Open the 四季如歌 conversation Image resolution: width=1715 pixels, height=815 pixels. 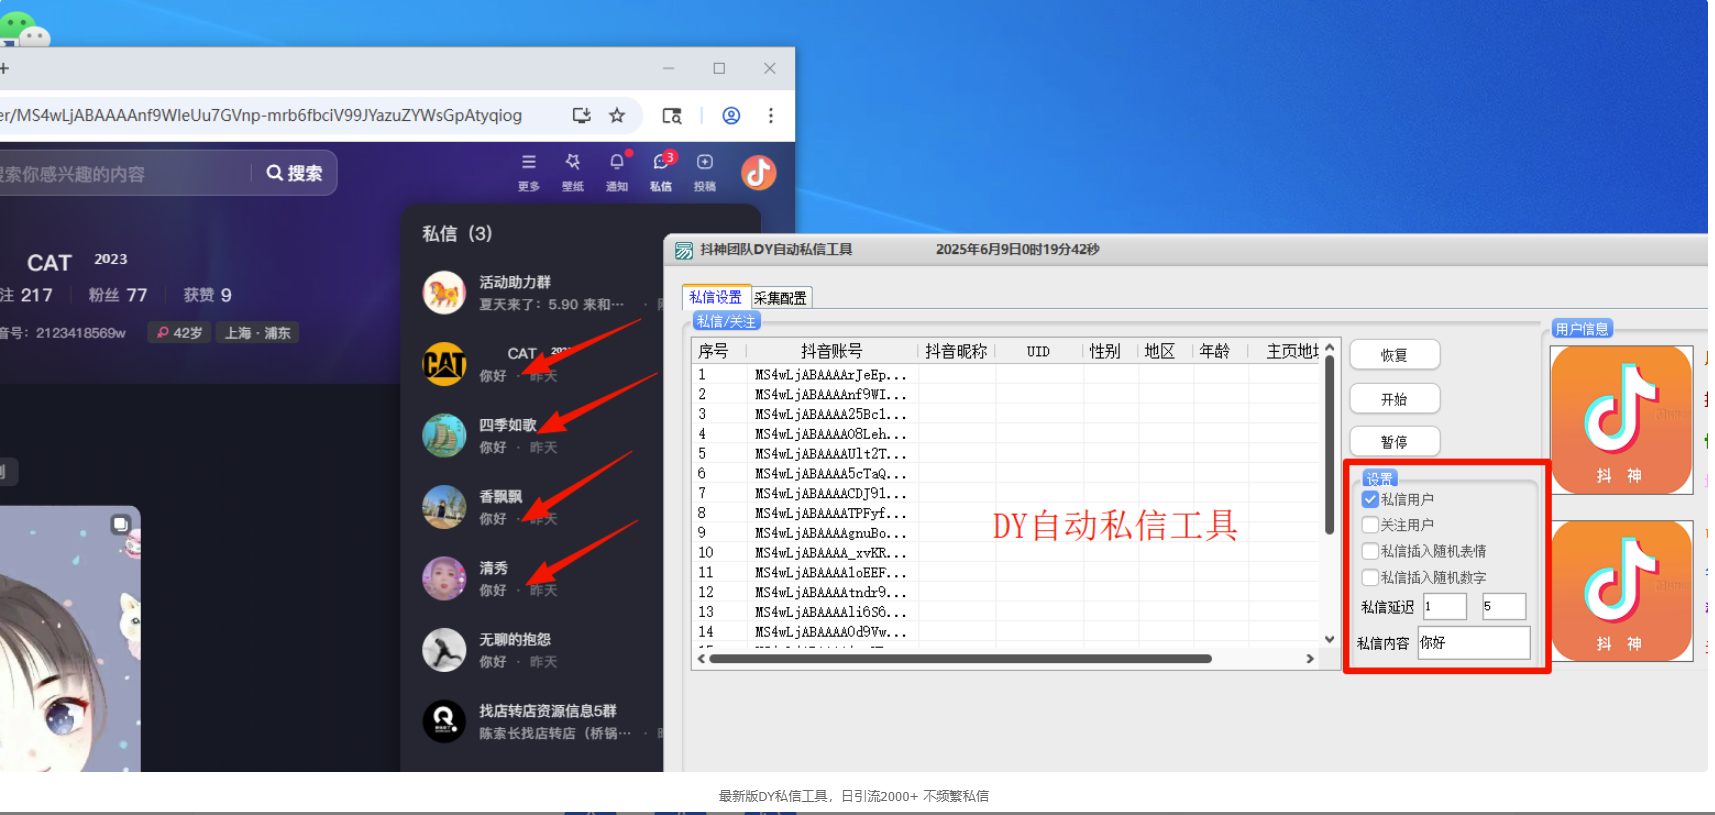[x=540, y=435]
